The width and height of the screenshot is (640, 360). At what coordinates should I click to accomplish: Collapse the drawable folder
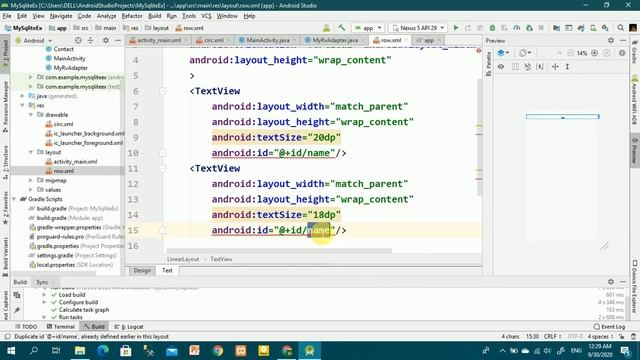[31, 115]
